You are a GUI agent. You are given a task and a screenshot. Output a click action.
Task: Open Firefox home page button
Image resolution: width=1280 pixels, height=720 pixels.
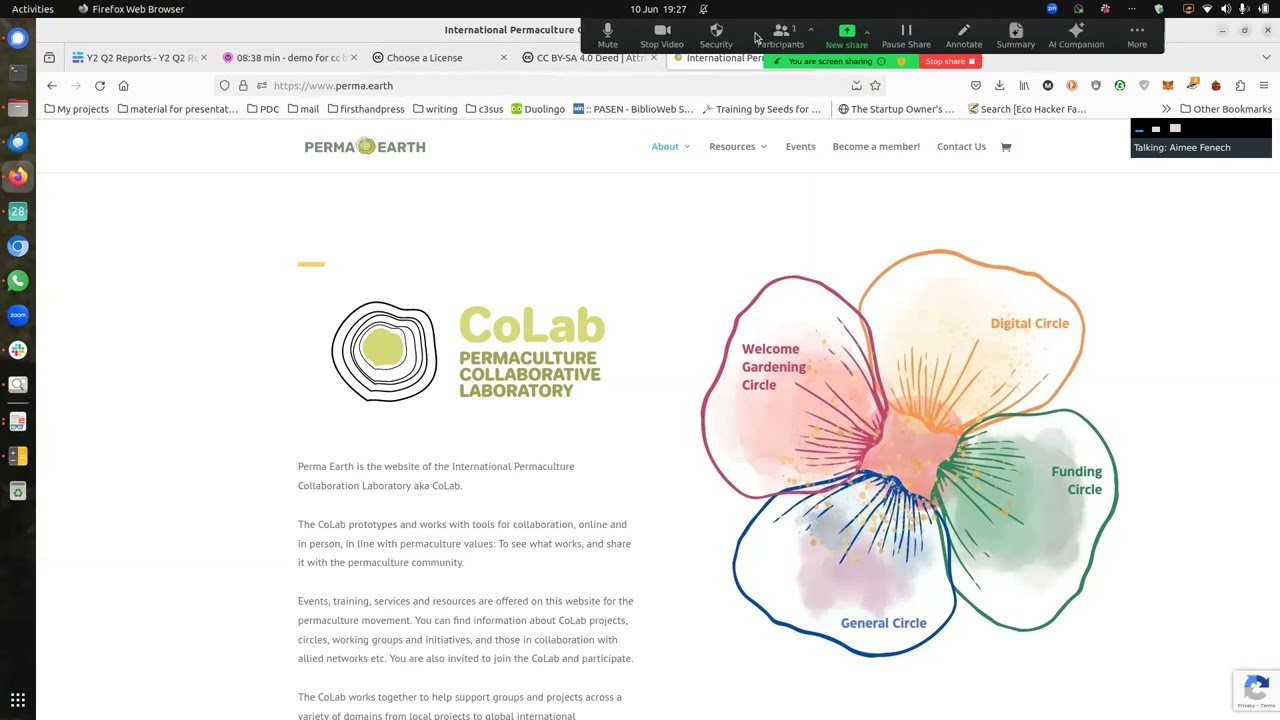click(124, 86)
